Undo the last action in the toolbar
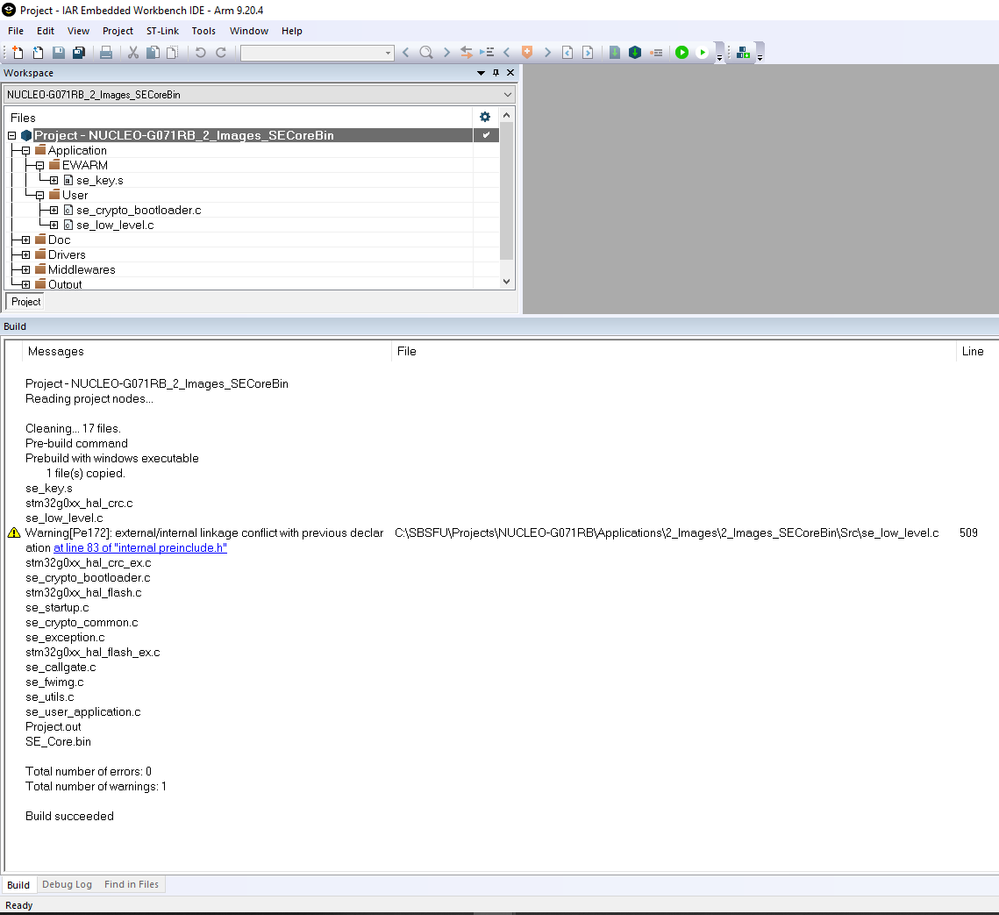This screenshot has width=999, height=915. click(201, 52)
